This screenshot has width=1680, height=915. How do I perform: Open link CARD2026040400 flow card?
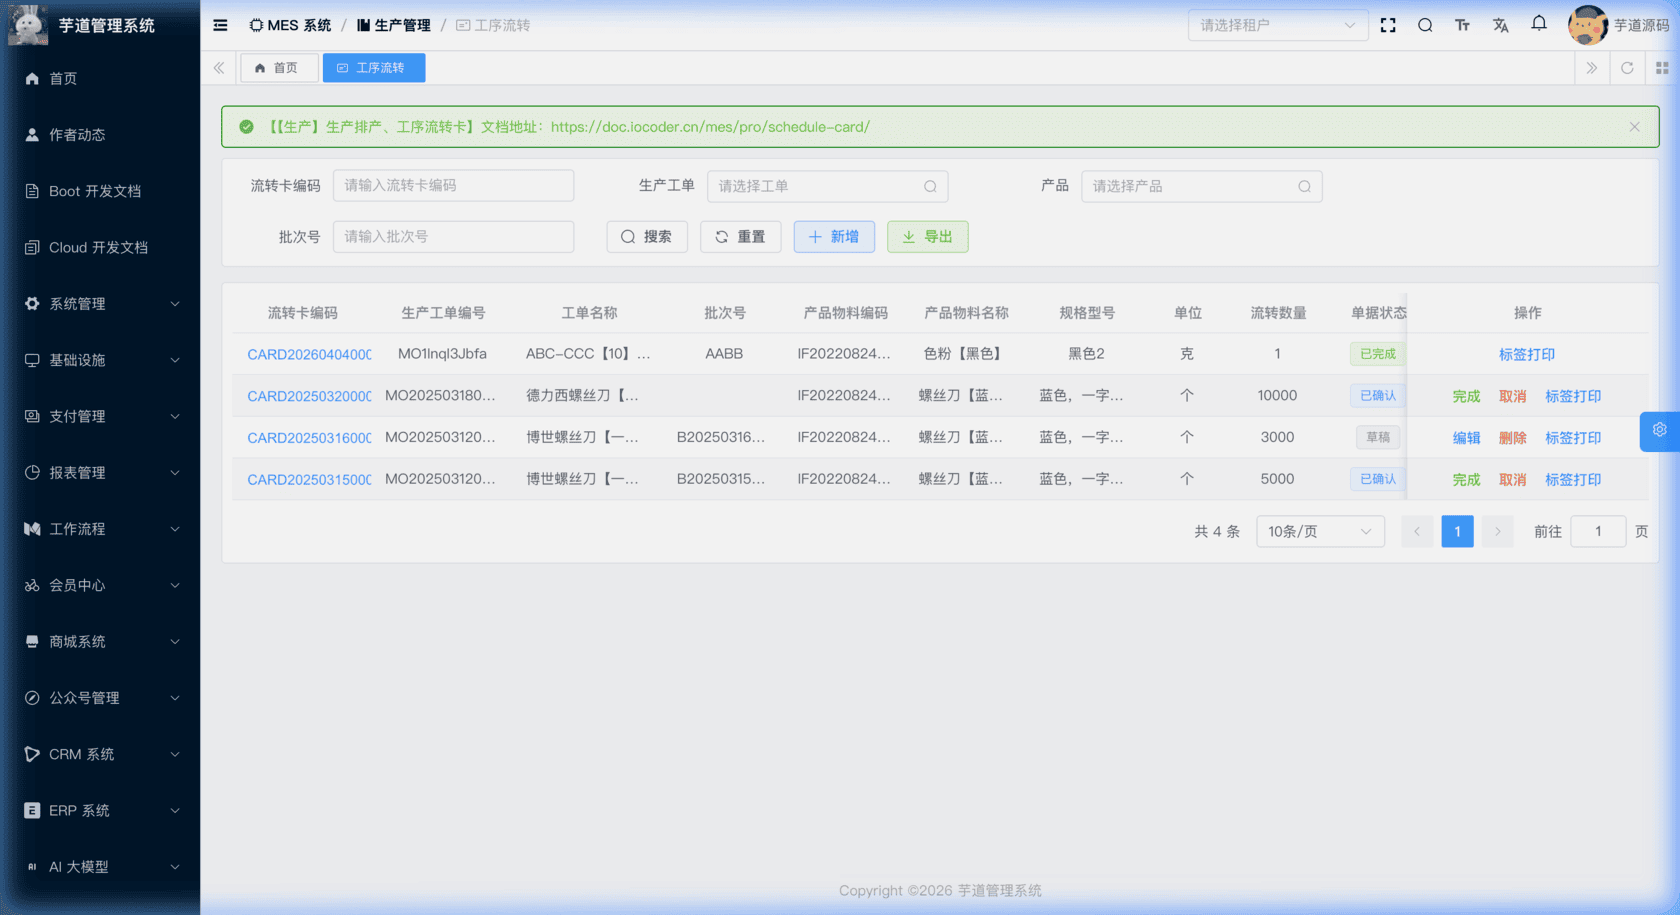click(x=309, y=354)
